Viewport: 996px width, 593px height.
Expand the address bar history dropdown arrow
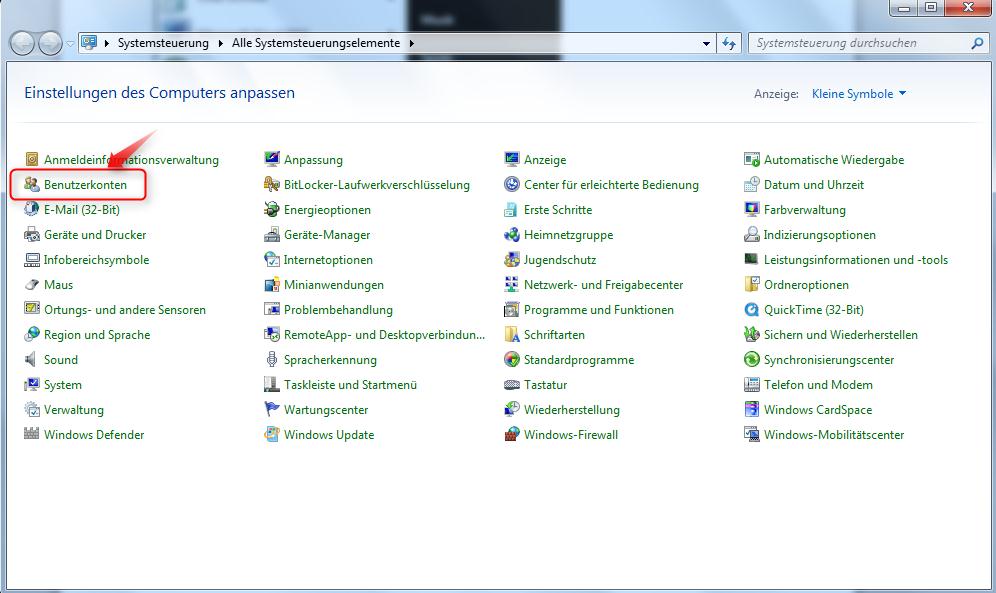[x=706, y=44]
